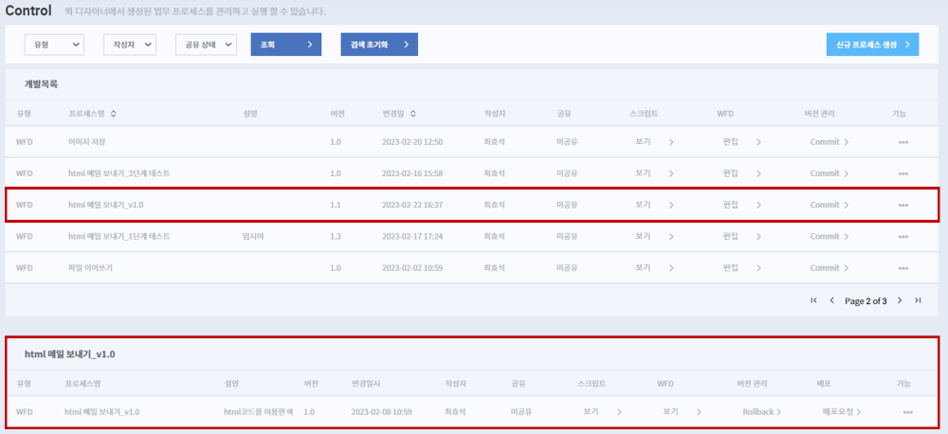Open more options for html 메일 보내기_1단계 테스트
The height and width of the screenshot is (434, 948).
[903, 236]
